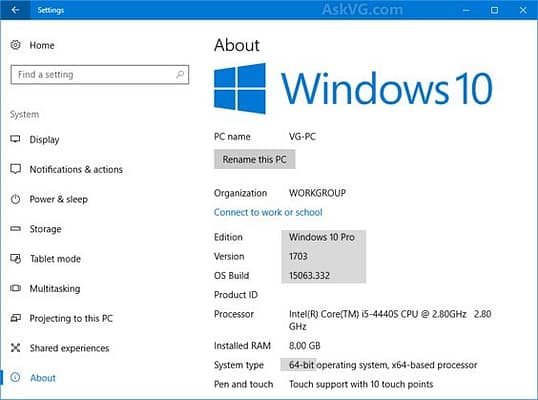Click Organization value WORKGROUP
This screenshot has width=538, height=400.
point(317,193)
